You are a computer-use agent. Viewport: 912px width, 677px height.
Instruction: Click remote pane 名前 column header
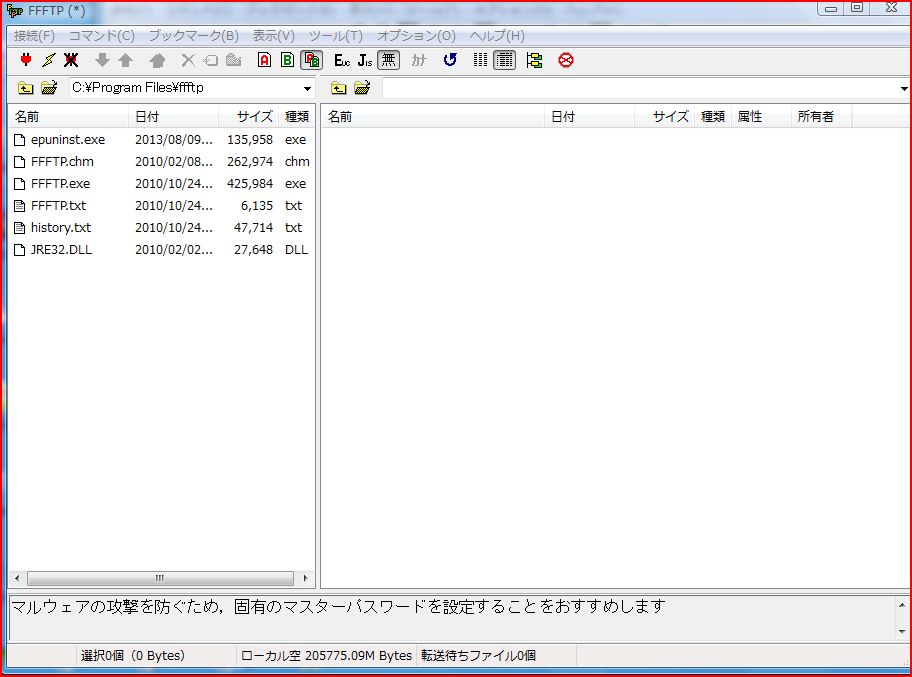(x=433, y=117)
